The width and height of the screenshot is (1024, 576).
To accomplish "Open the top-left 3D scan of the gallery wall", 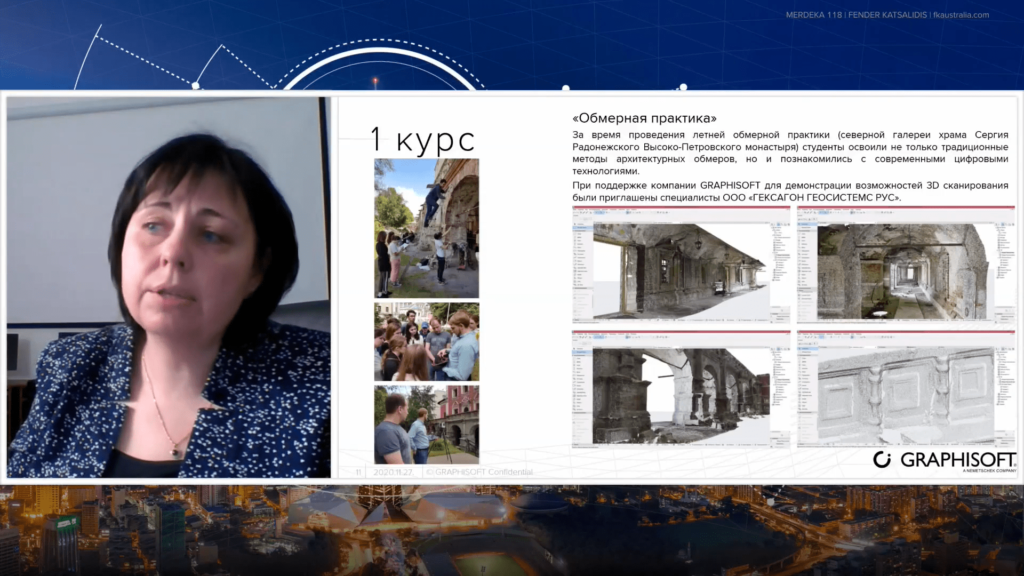I will point(680,269).
